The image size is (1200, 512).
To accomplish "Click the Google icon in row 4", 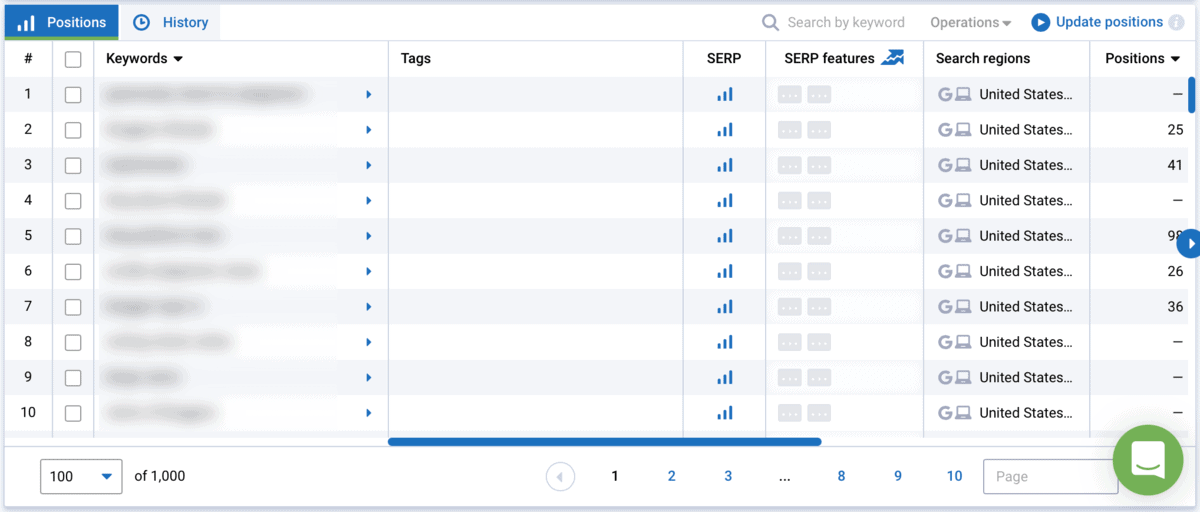I will [945, 200].
